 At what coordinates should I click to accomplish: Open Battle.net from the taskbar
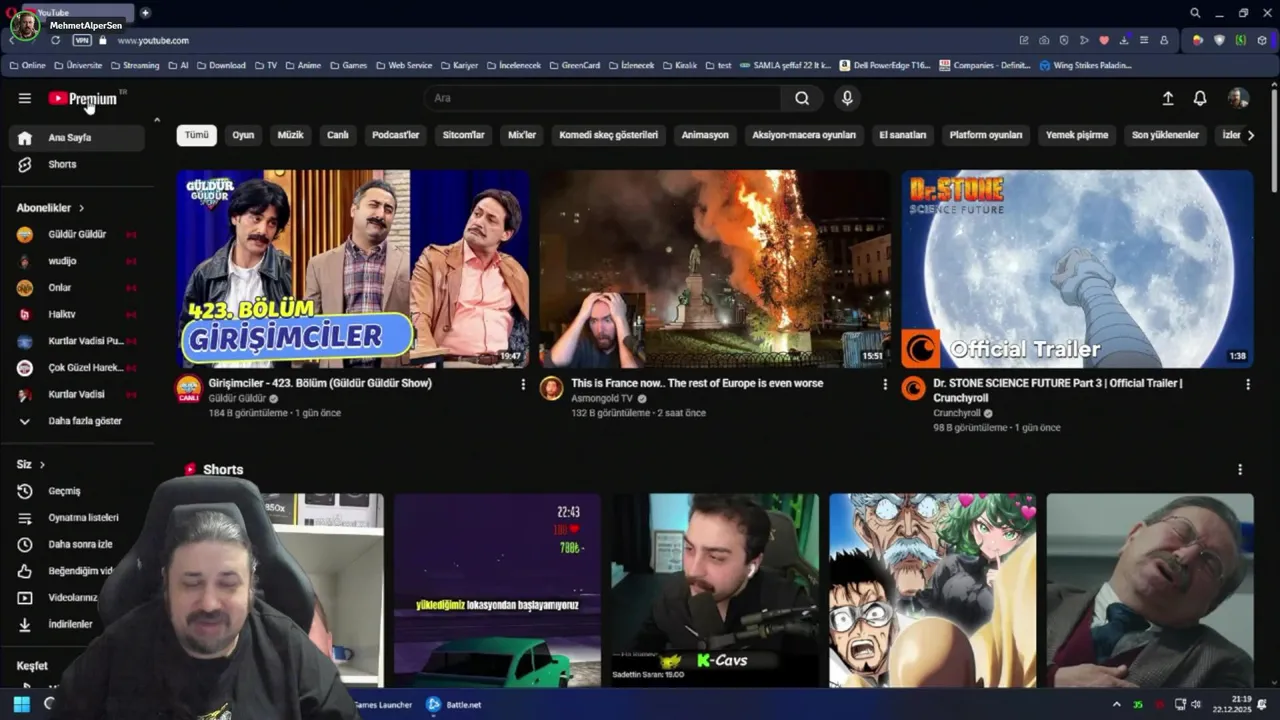(x=454, y=705)
